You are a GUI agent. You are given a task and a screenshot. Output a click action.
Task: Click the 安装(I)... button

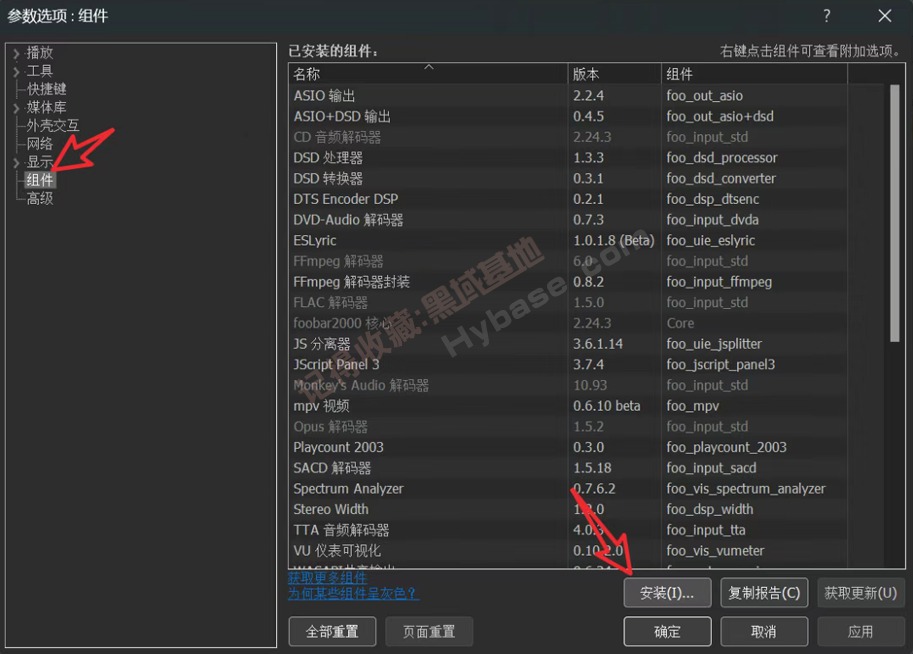click(x=667, y=593)
